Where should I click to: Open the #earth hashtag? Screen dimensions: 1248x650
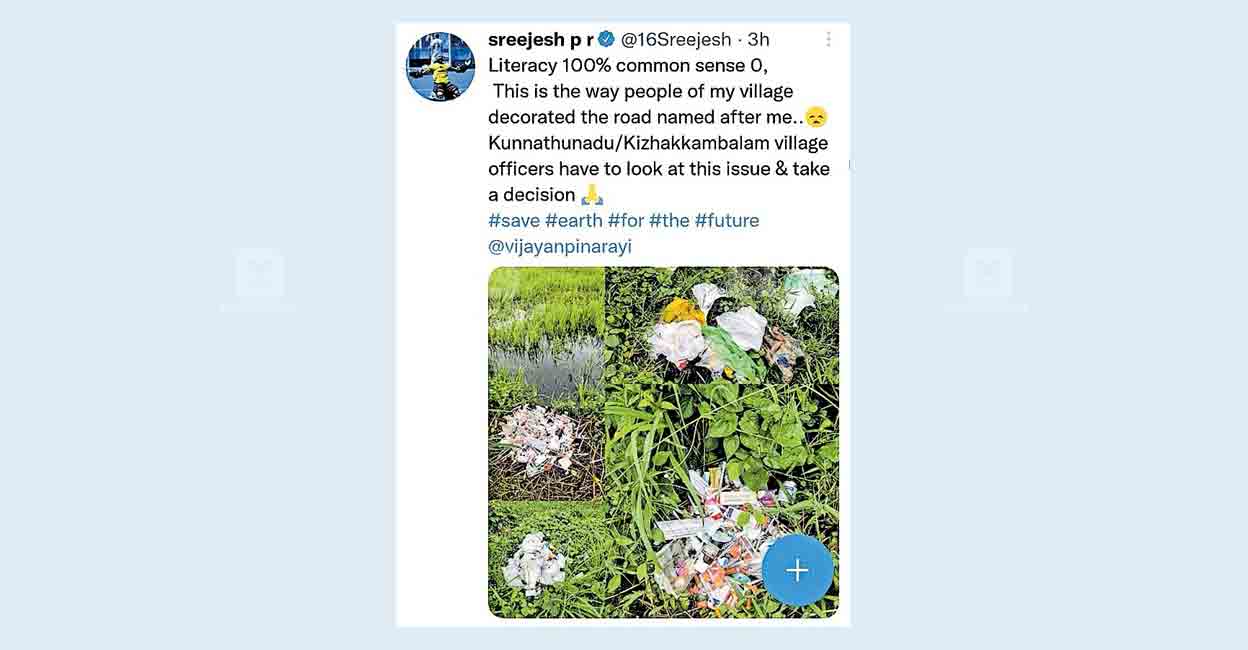pos(573,220)
